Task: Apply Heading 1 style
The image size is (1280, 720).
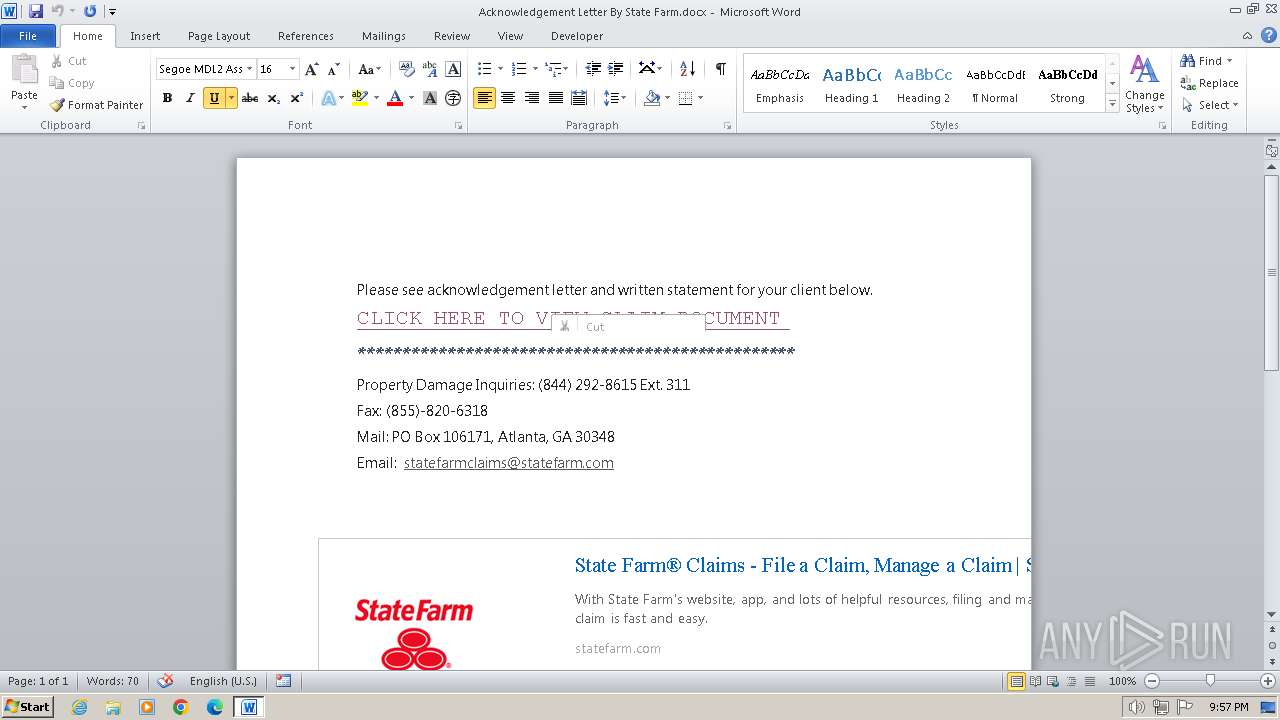Action: (x=852, y=84)
